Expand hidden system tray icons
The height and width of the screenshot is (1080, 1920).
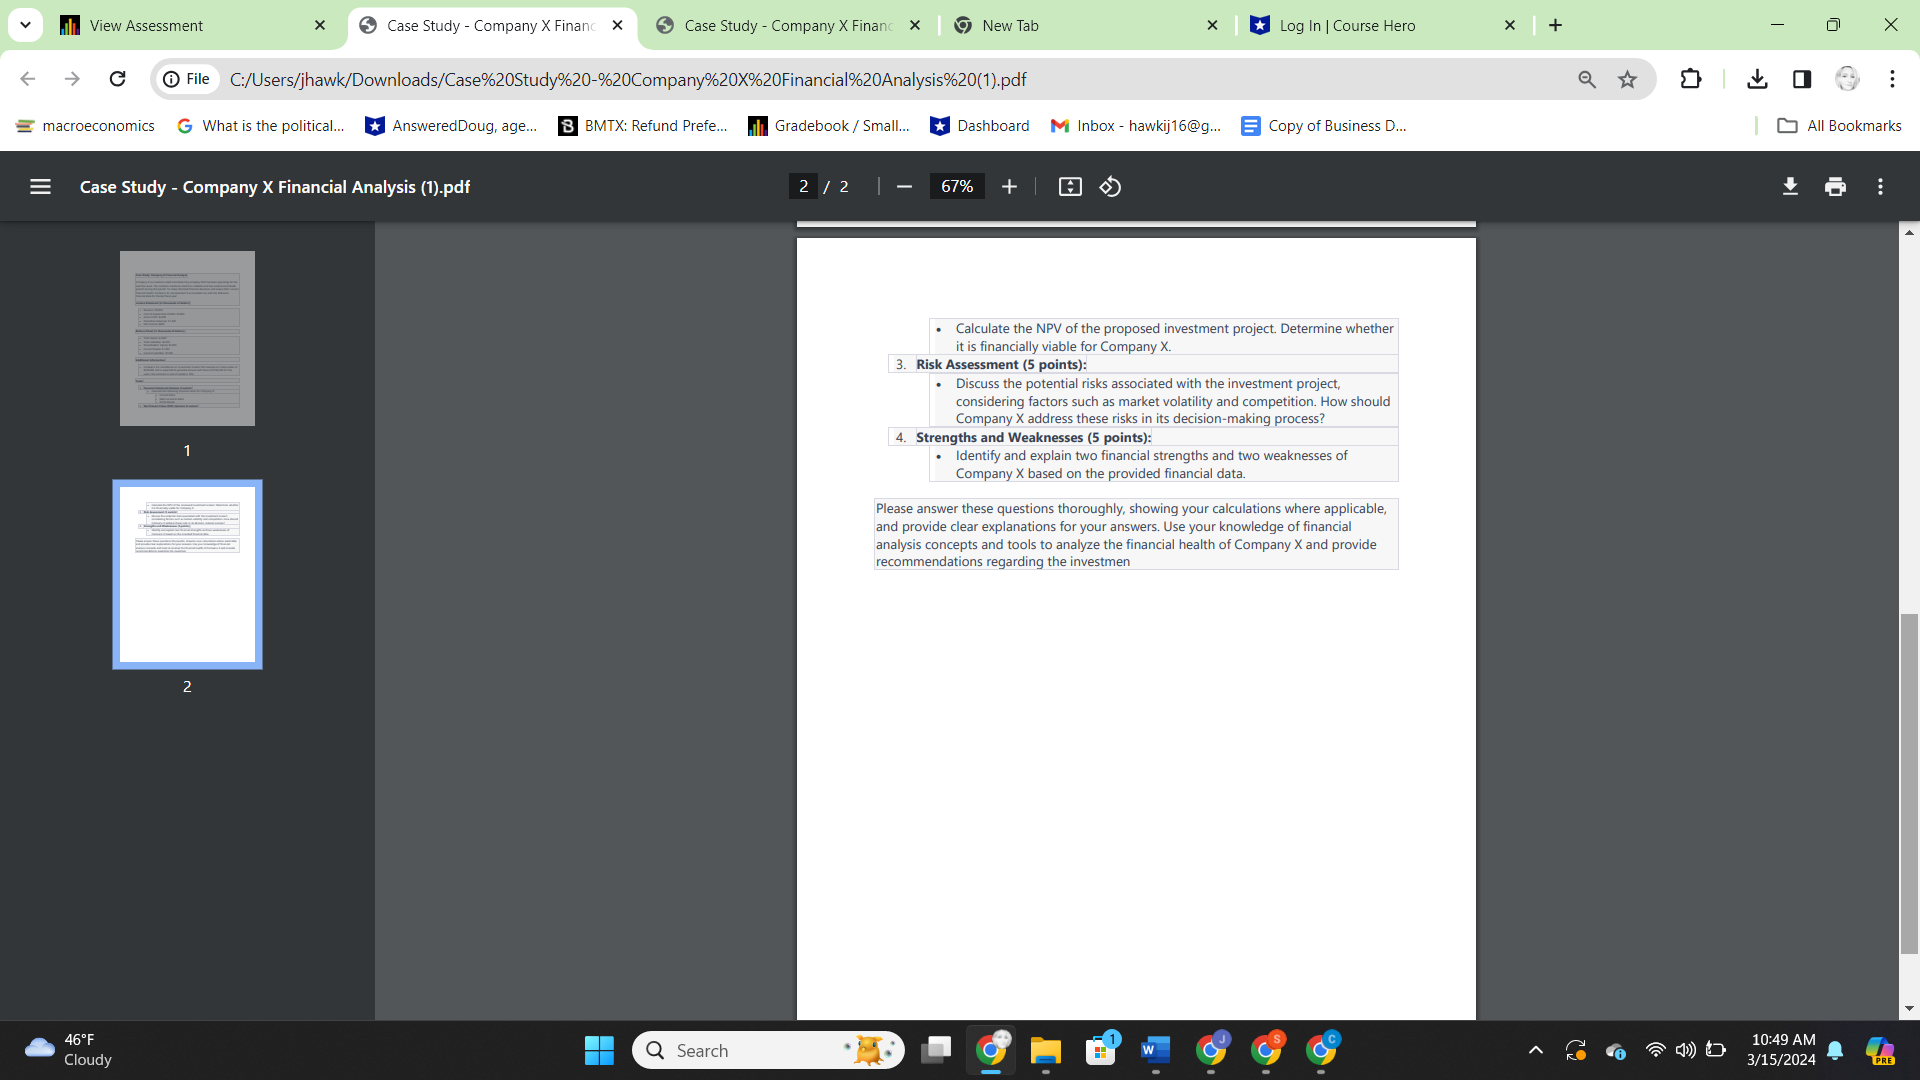point(1536,1050)
